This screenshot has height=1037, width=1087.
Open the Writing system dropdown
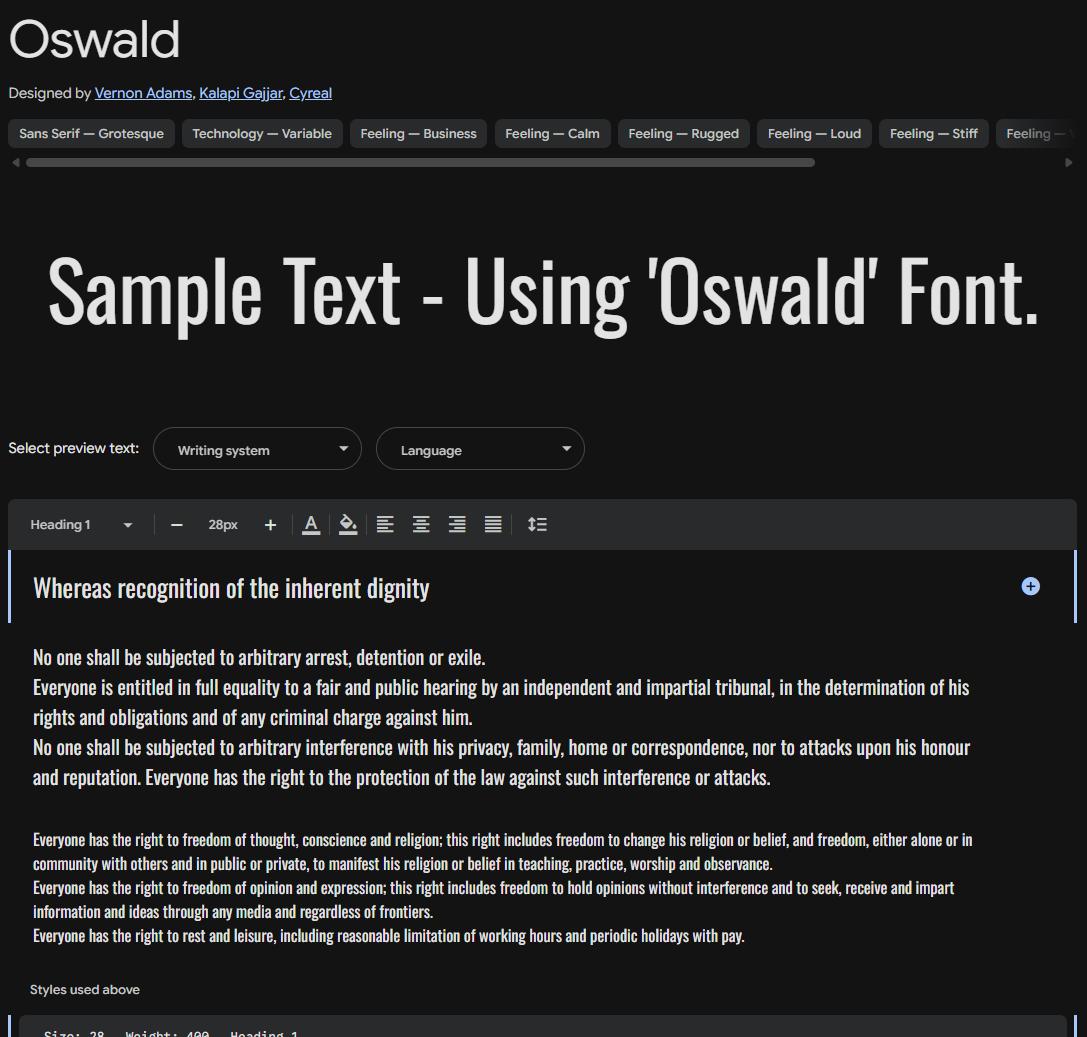pyautogui.click(x=257, y=448)
